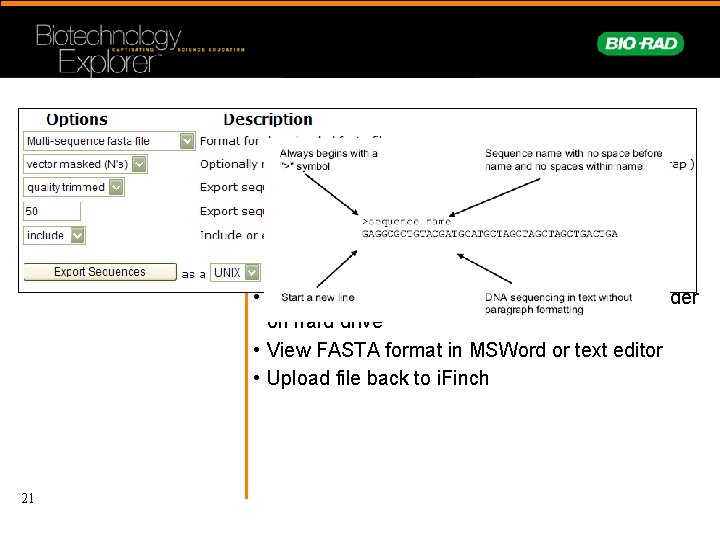Expand the include dropdown
This screenshot has height=540, width=720.
54,235
